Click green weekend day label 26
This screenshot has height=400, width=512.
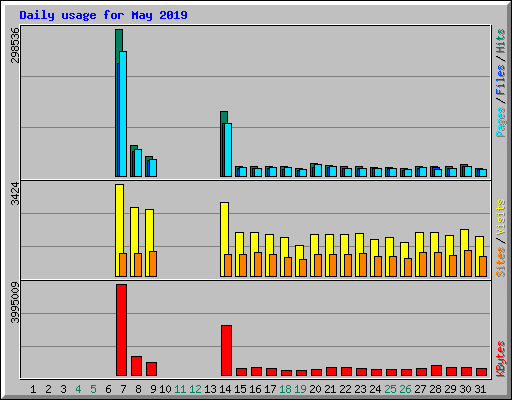point(405,389)
